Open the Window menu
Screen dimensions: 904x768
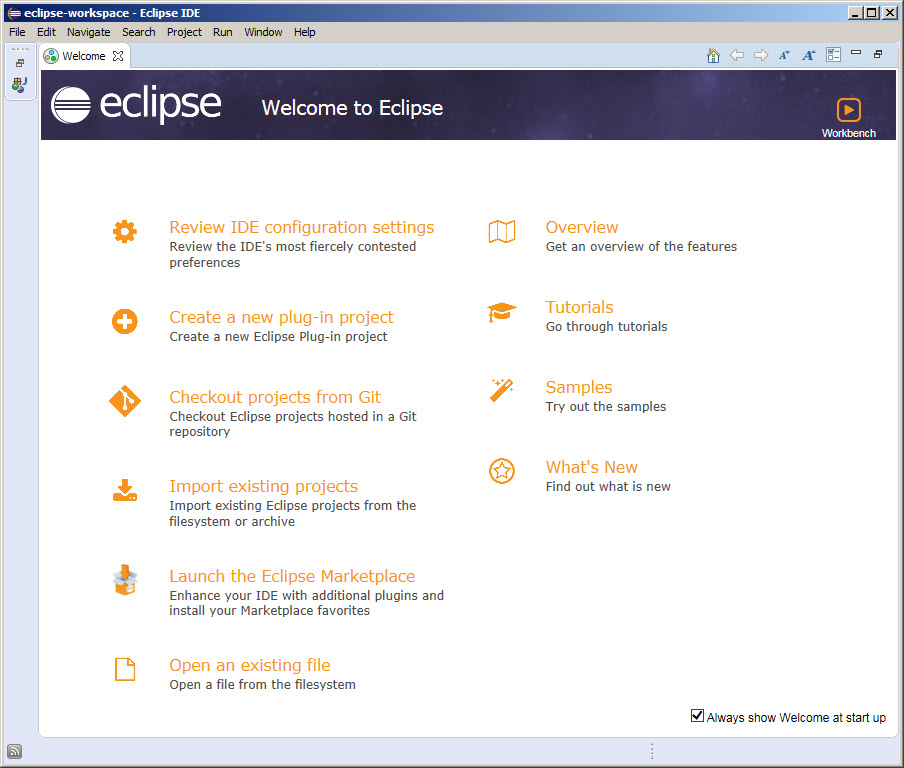[263, 32]
